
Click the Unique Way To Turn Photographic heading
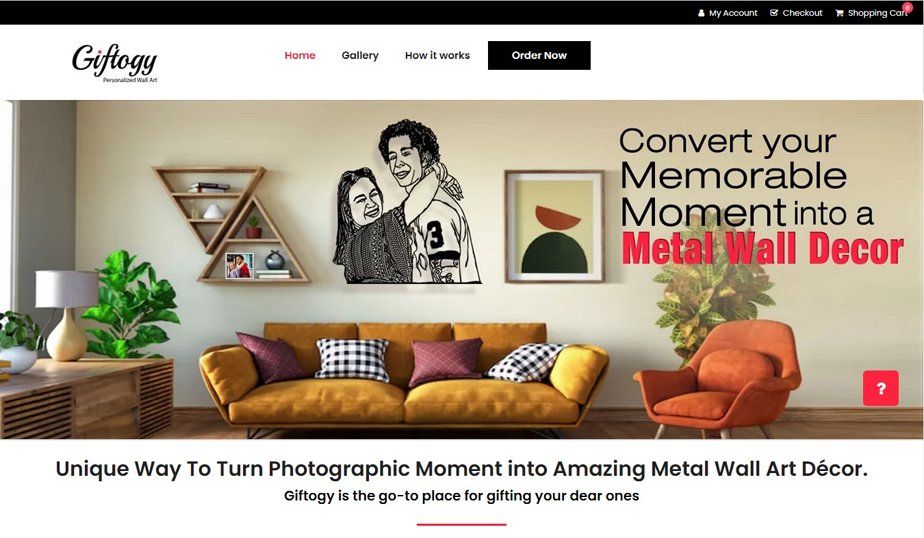pos(462,469)
